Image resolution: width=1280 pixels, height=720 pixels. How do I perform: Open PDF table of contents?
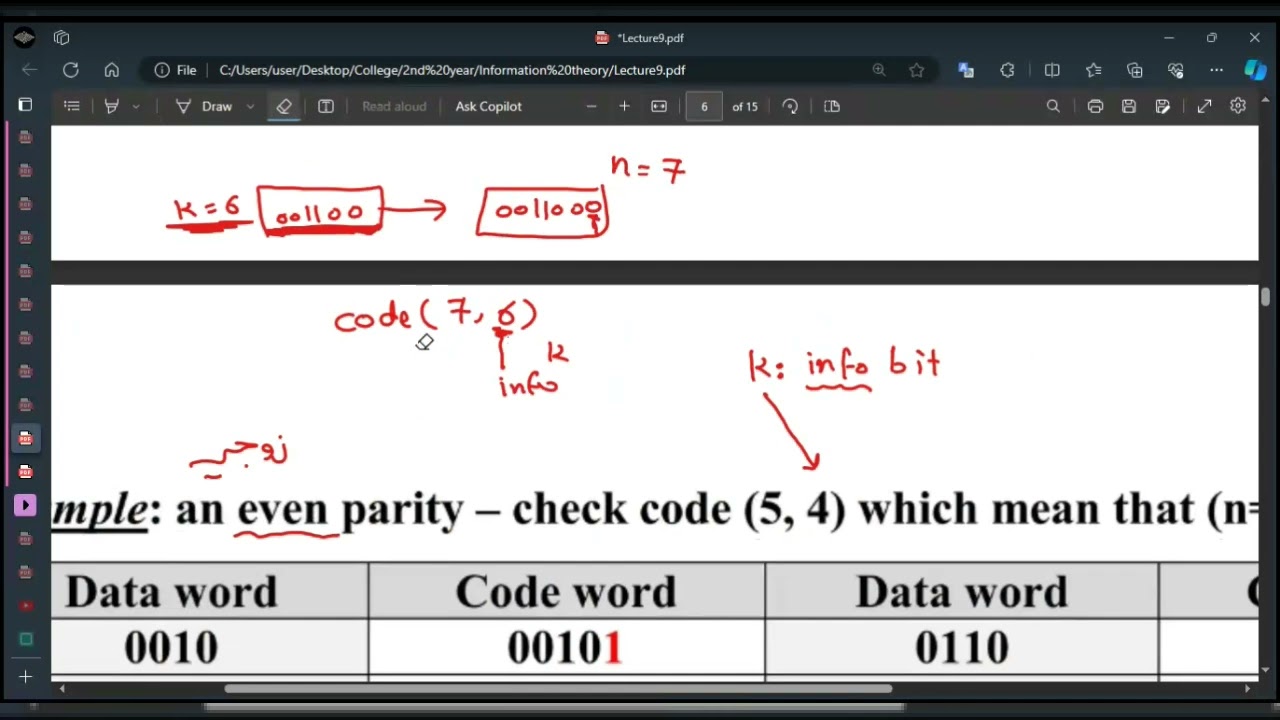[72, 106]
